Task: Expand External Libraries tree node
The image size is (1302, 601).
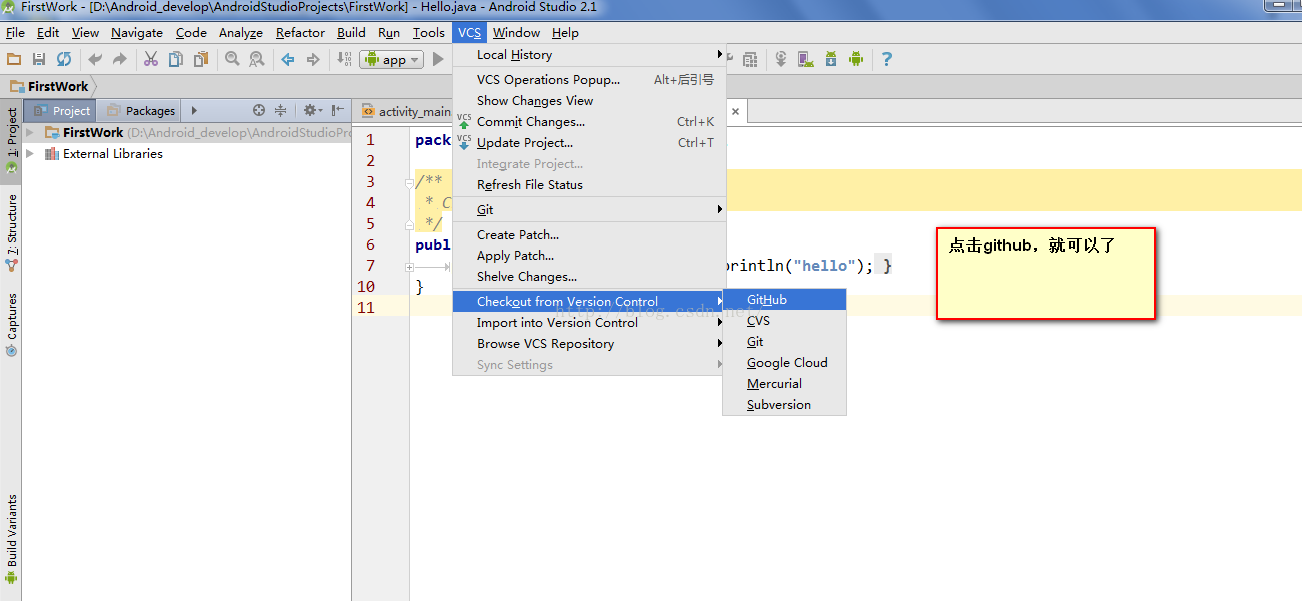Action: click(x=30, y=154)
